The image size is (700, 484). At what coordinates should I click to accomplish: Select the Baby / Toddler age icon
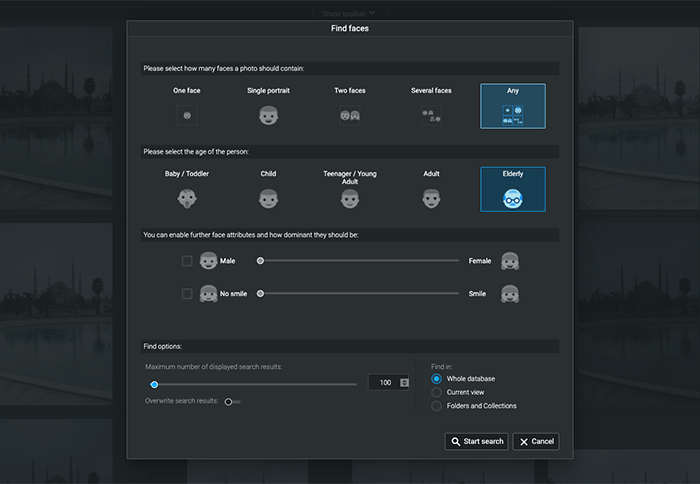click(x=187, y=198)
